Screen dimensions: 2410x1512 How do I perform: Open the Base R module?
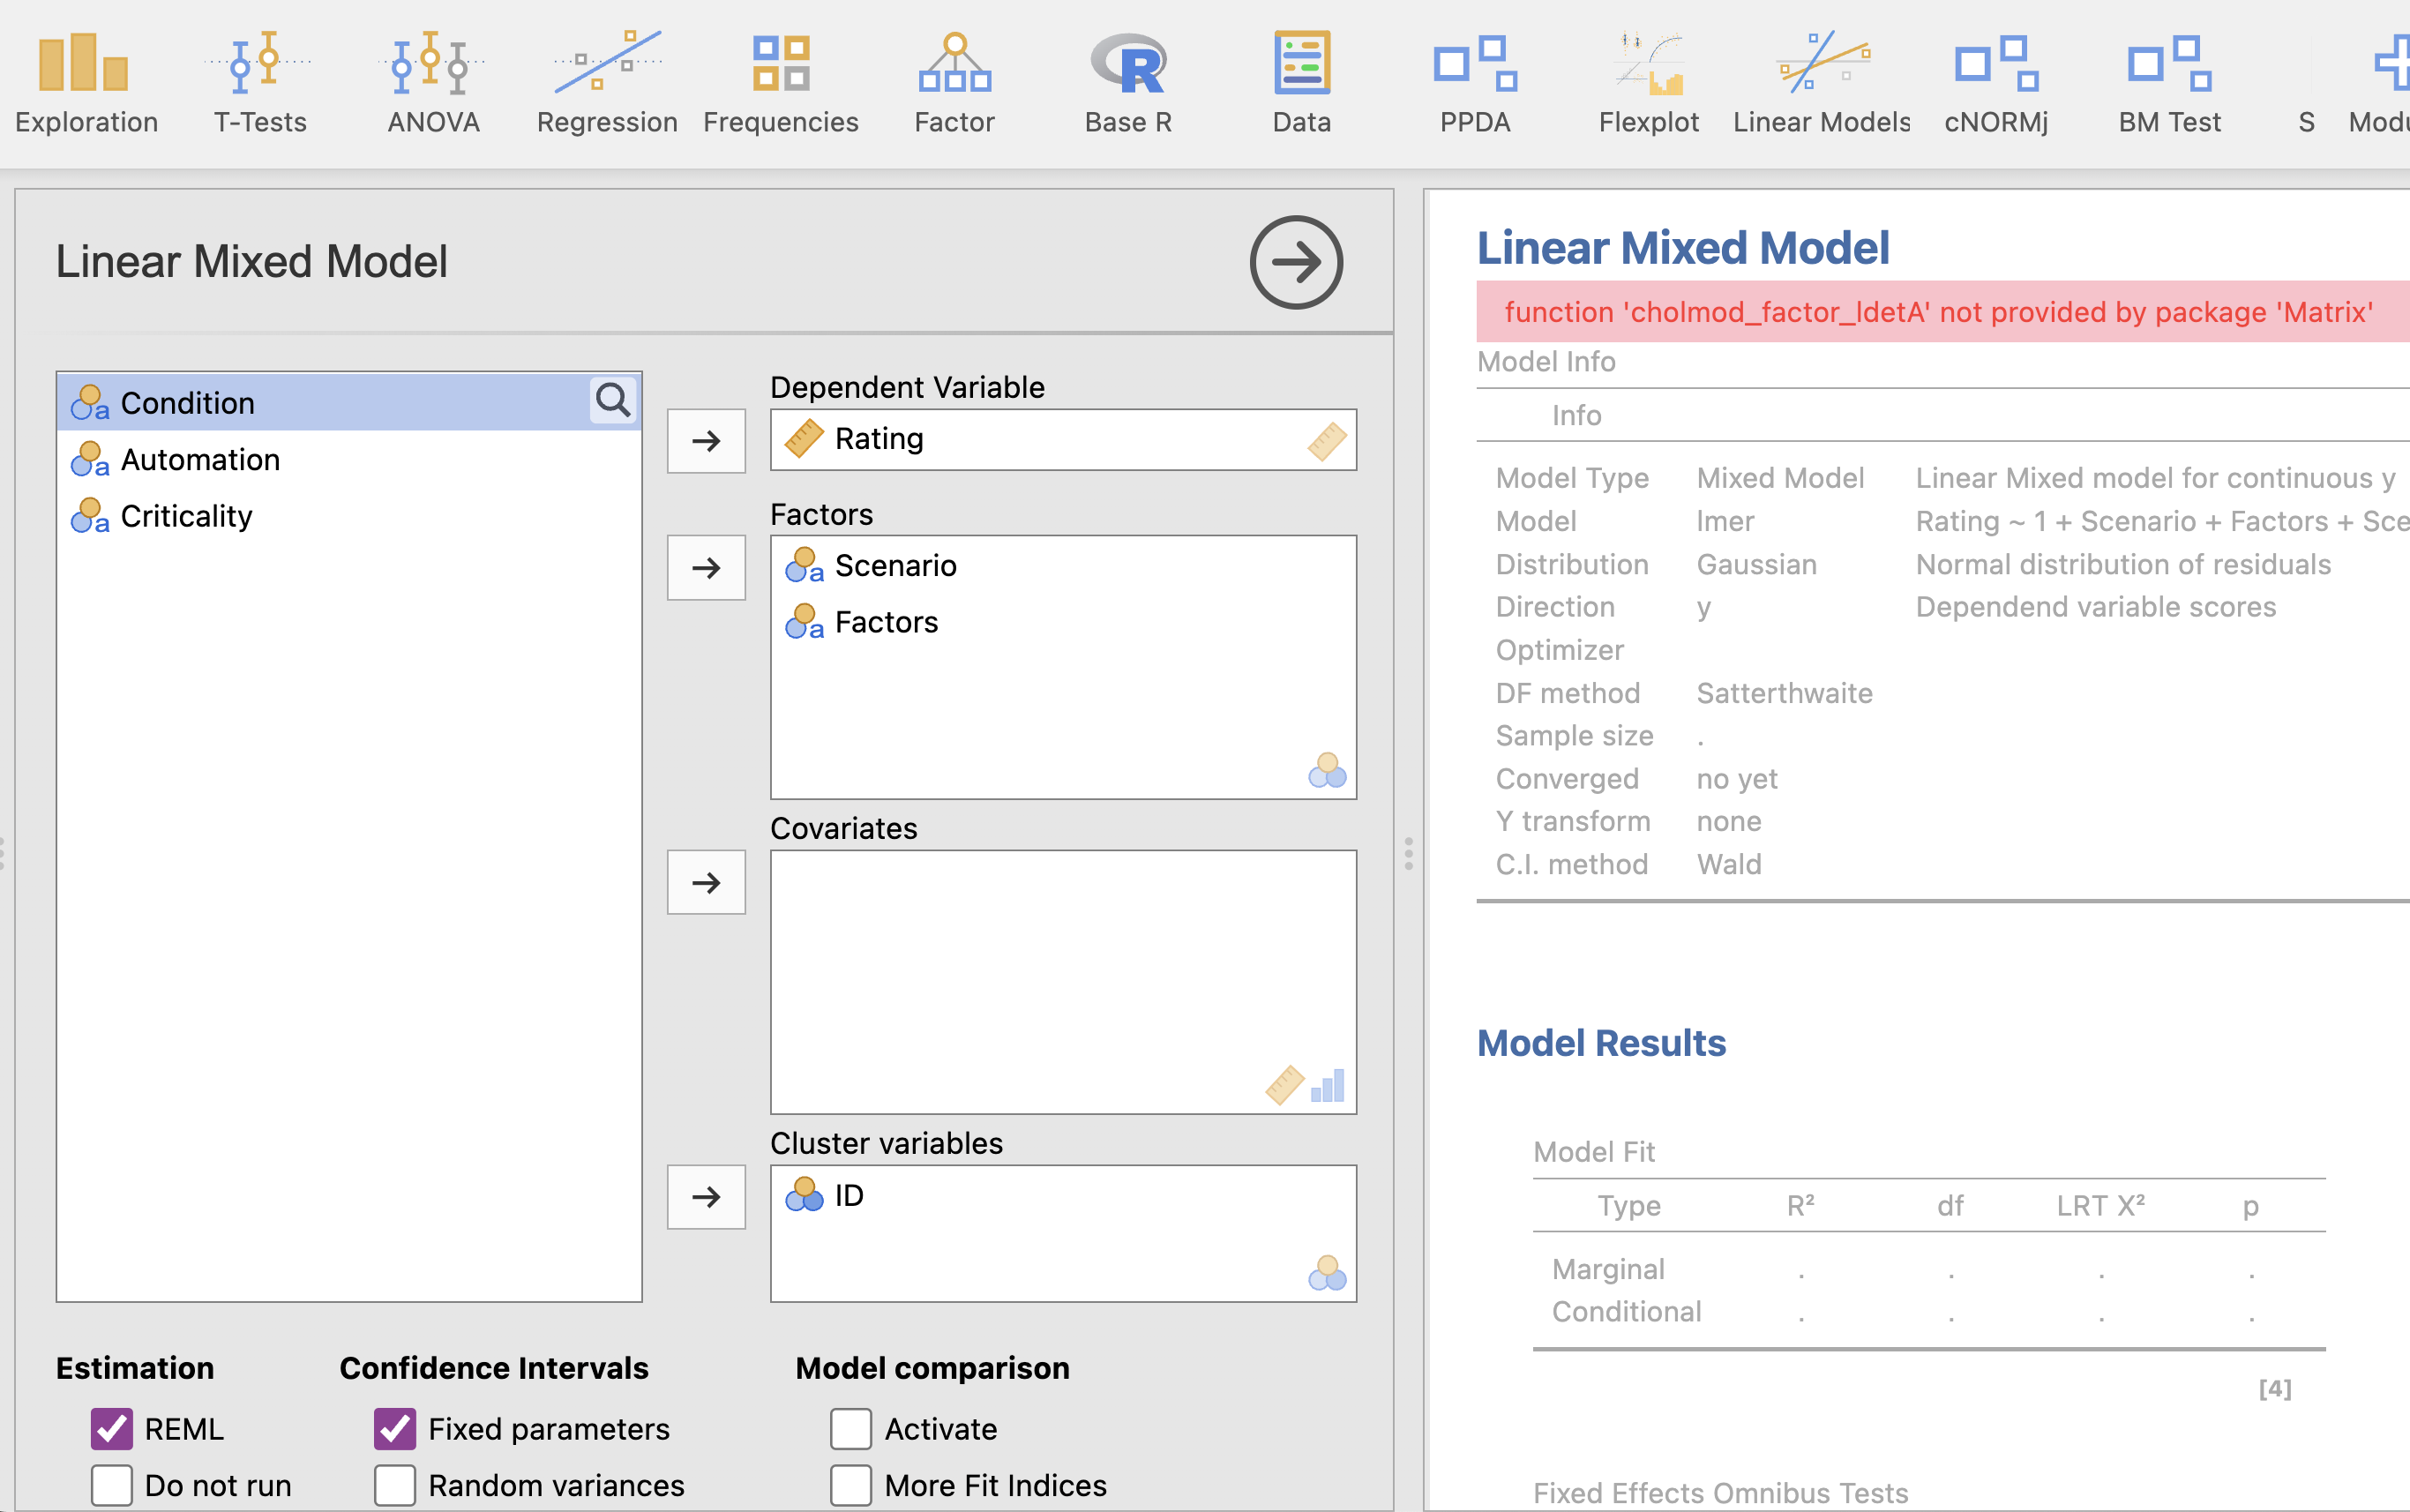1128,84
